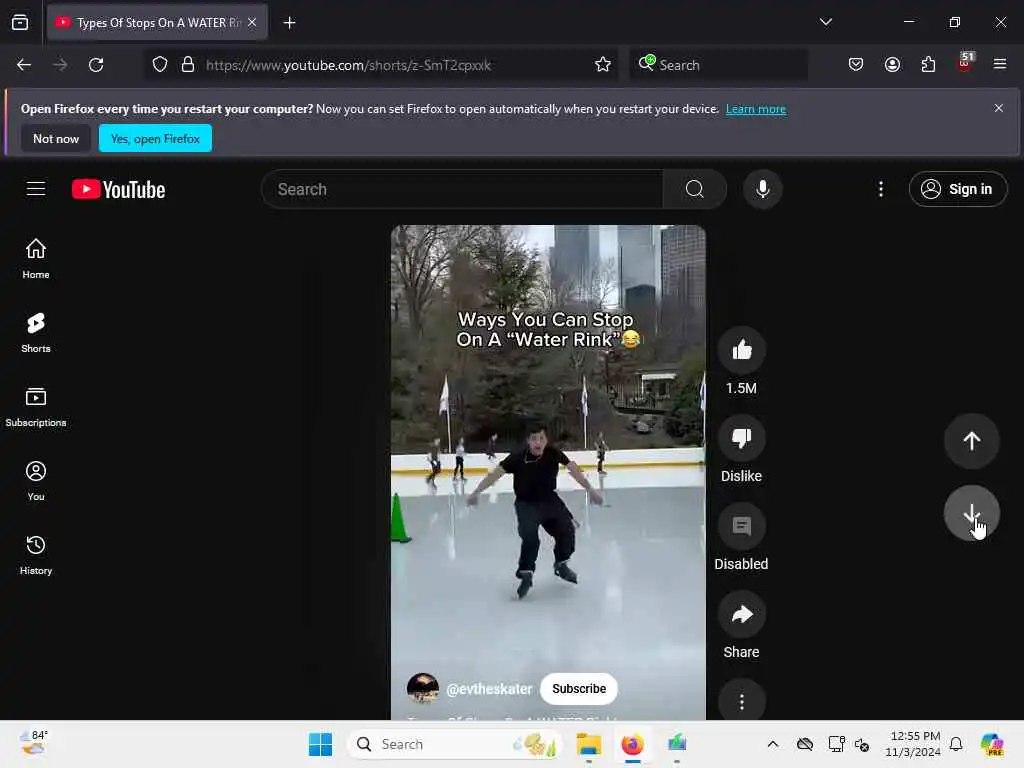Close the Types Of Stops tab
This screenshot has height=768, width=1024.
coord(252,23)
